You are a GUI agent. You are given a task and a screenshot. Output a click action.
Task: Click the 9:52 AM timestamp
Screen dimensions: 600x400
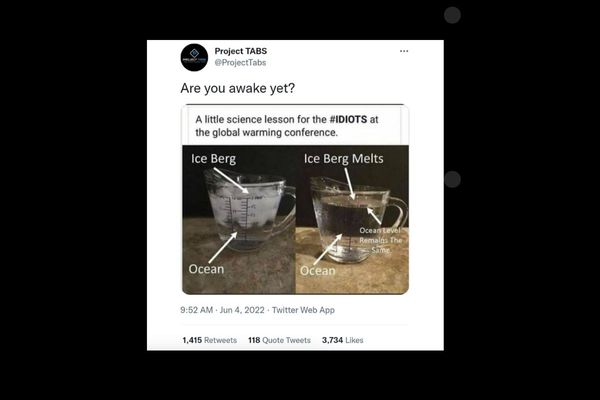(x=197, y=310)
